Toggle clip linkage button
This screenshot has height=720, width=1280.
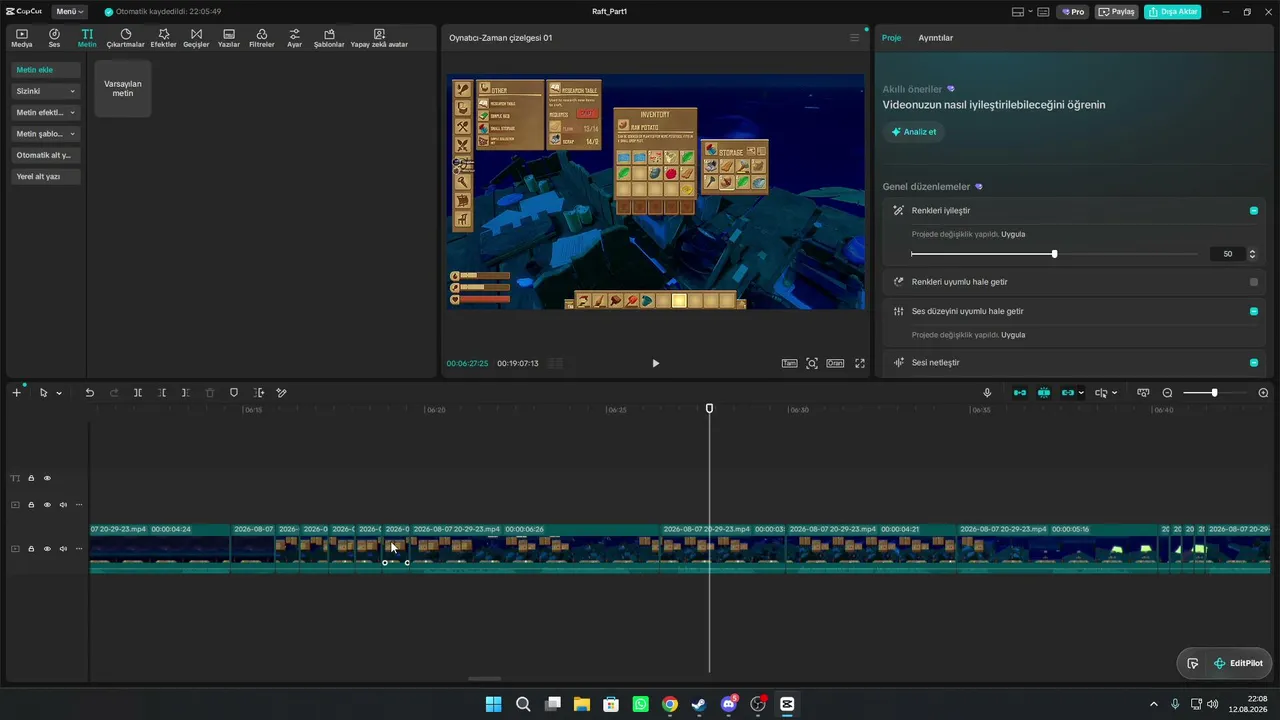[1067, 393]
